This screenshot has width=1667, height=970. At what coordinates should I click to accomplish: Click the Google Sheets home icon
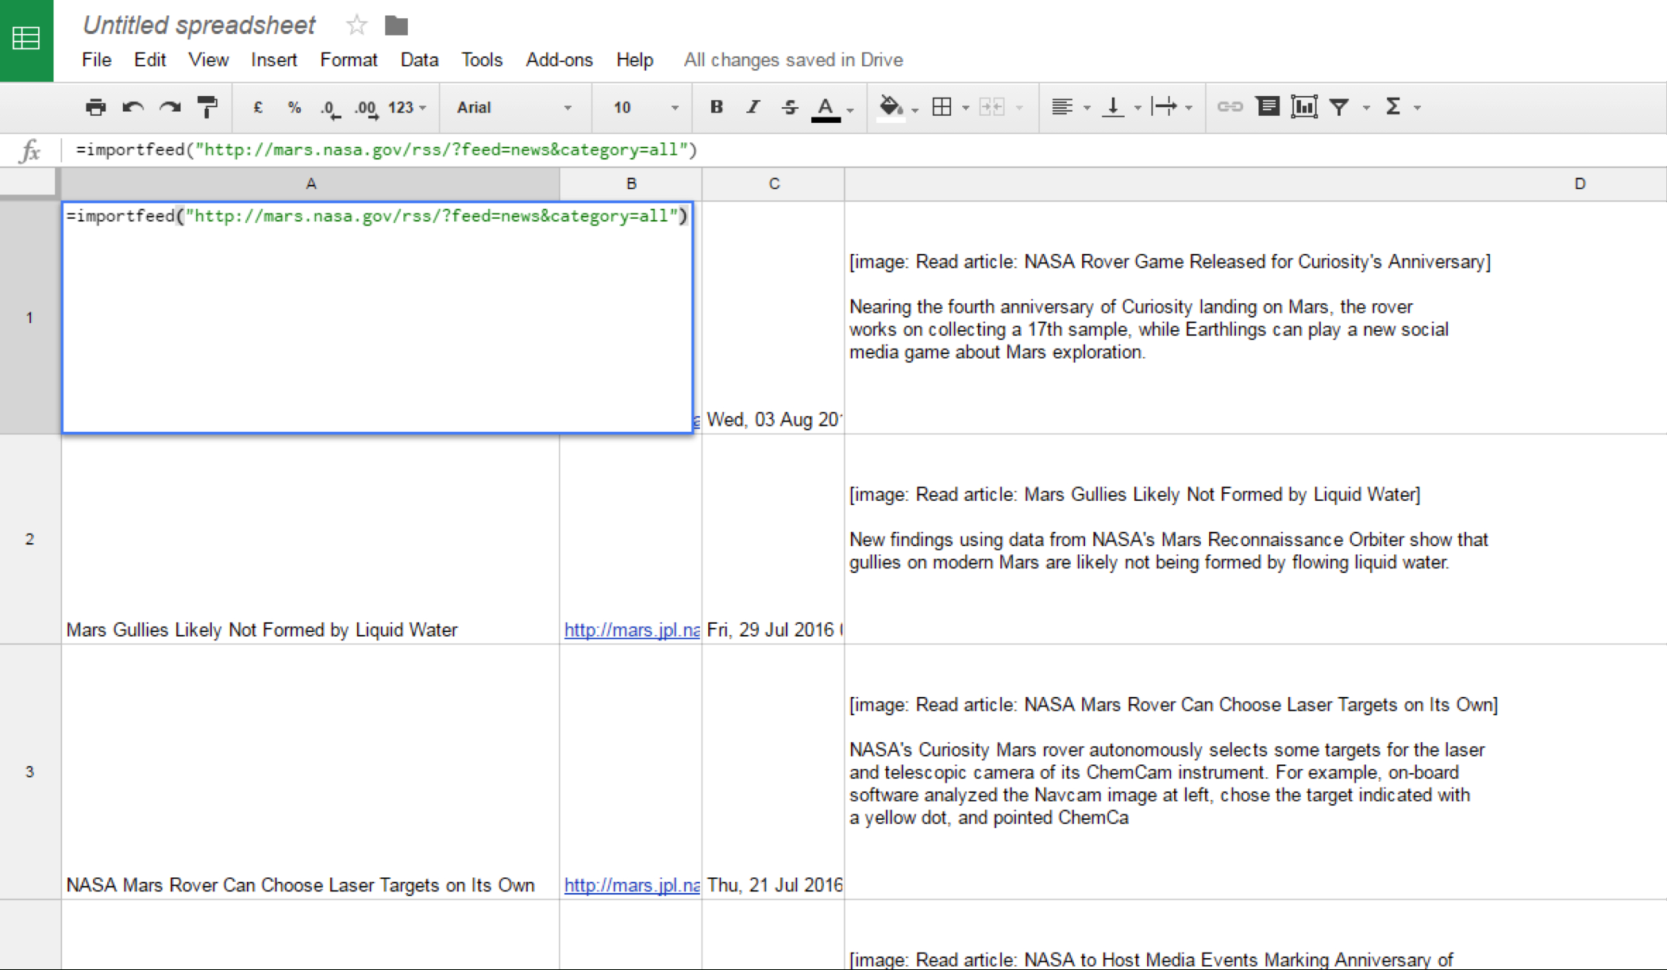pyautogui.click(x=26, y=40)
